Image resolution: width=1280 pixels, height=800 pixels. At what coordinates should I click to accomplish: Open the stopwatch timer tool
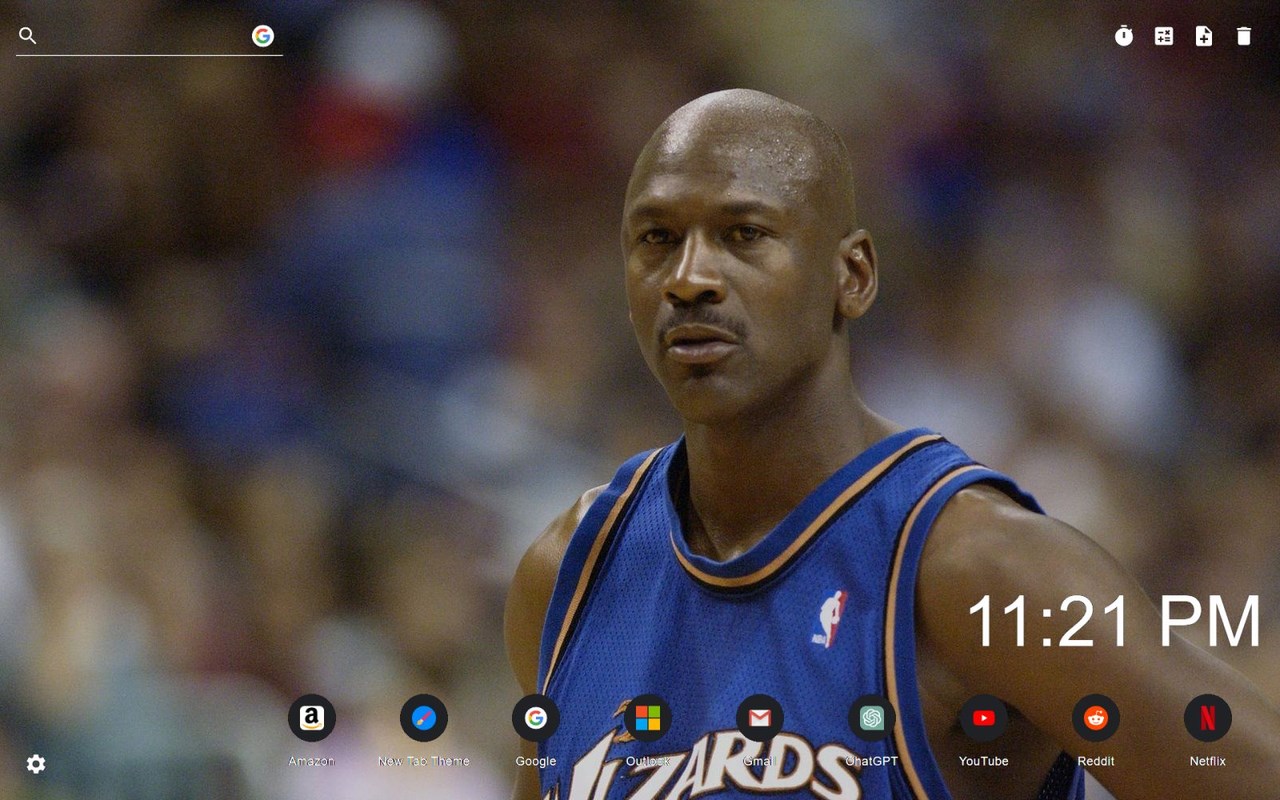click(x=1124, y=36)
